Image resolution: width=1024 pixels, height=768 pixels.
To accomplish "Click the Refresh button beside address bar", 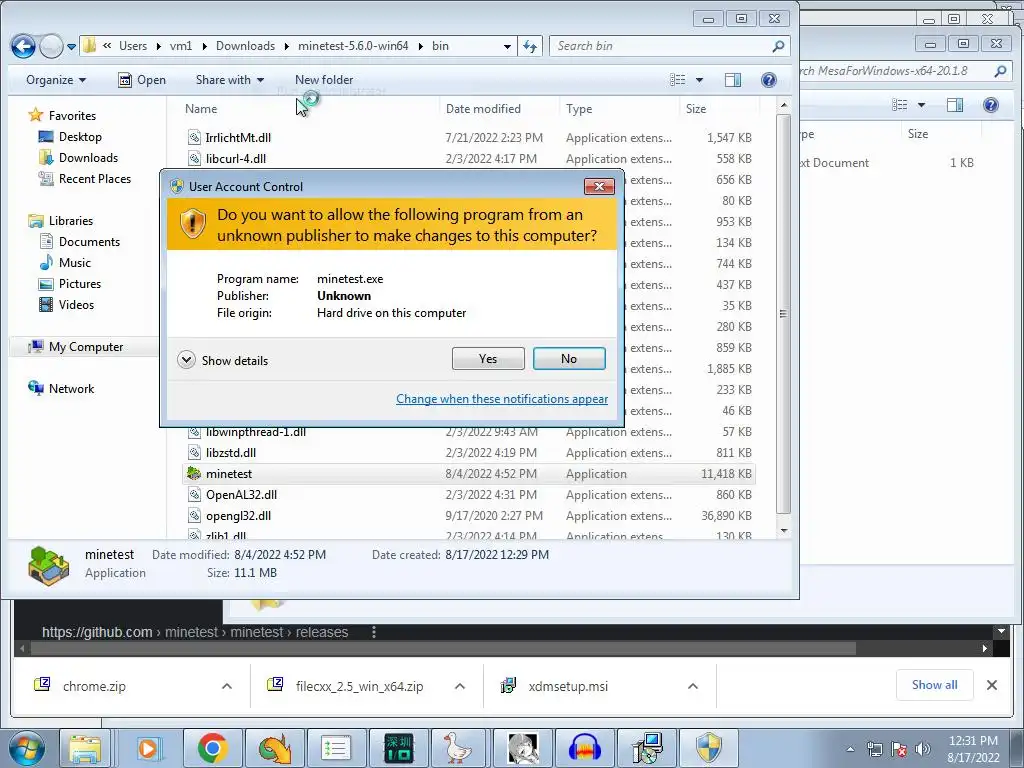I will [530, 46].
